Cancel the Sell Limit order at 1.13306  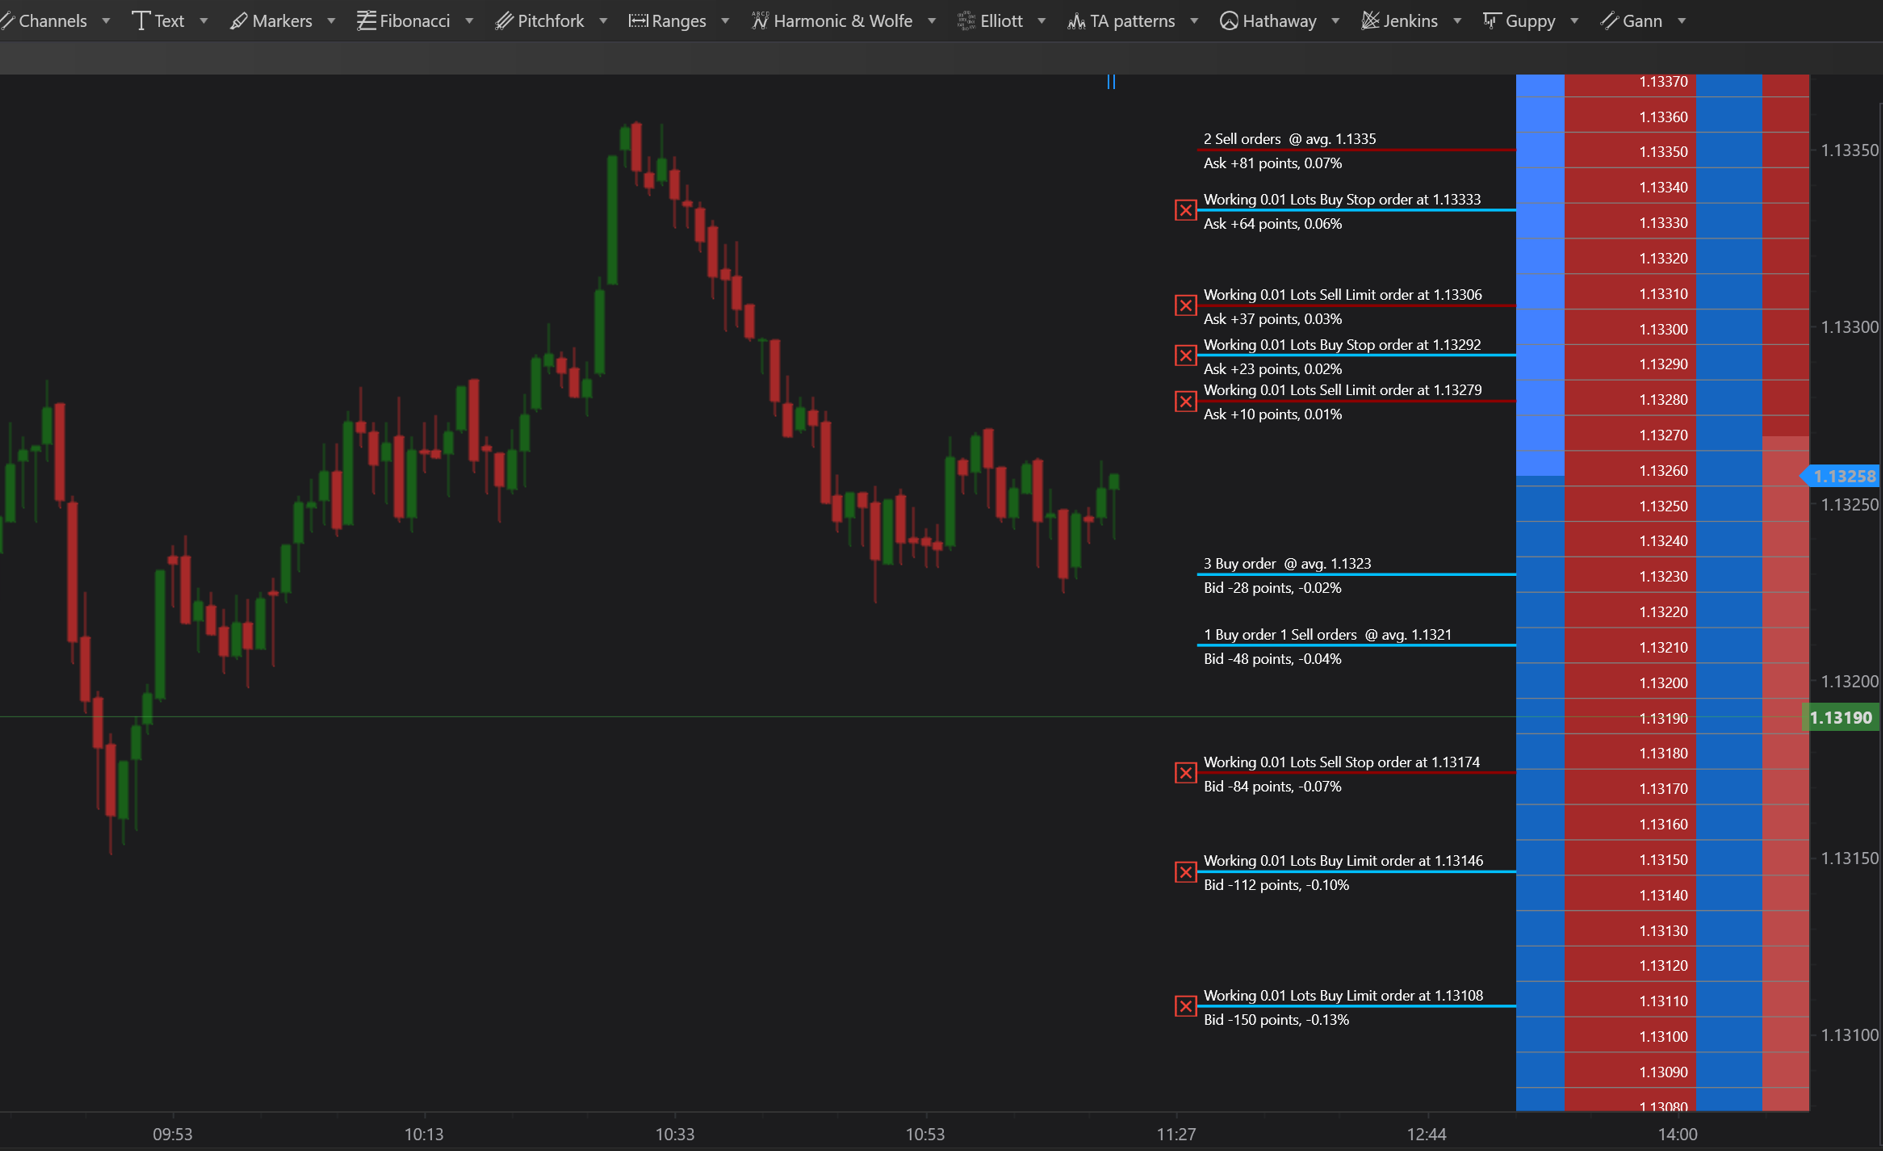(x=1185, y=305)
